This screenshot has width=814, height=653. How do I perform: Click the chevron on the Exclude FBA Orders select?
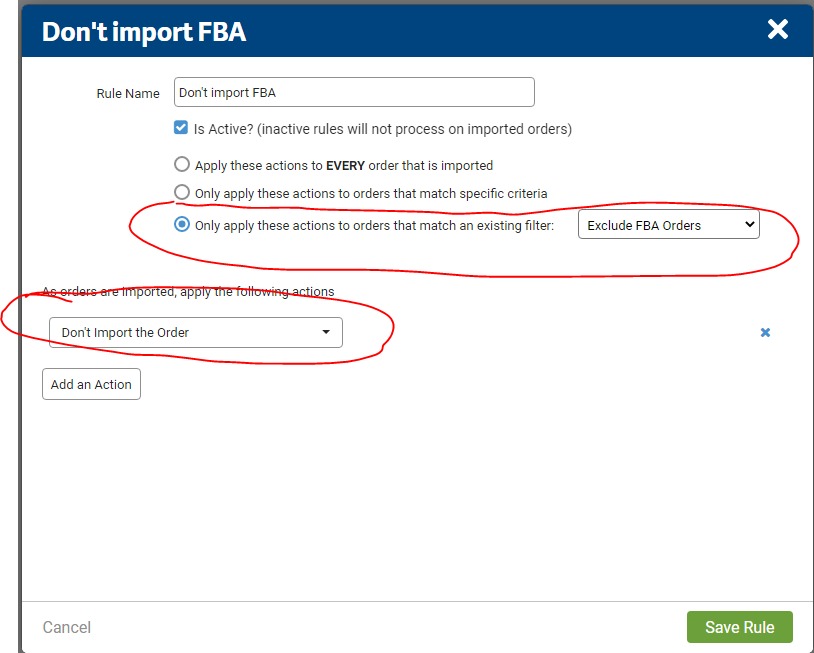click(x=750, y=225)
